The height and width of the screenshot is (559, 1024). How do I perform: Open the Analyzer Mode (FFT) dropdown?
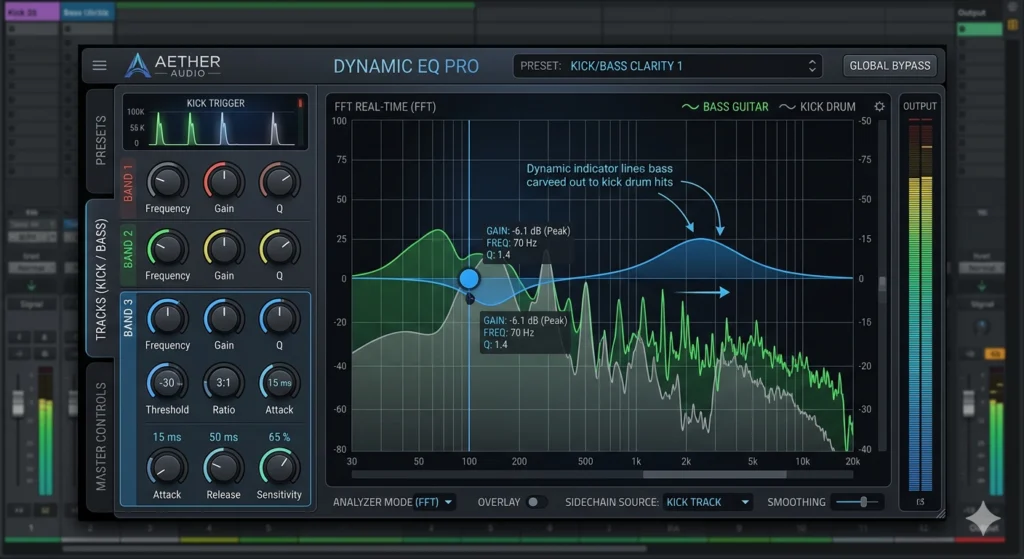point(434,502)
